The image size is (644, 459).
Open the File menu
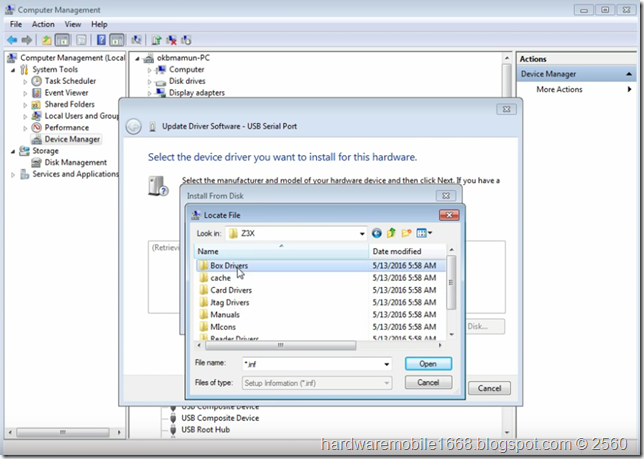pyautogui.click(x=16, y=24)
